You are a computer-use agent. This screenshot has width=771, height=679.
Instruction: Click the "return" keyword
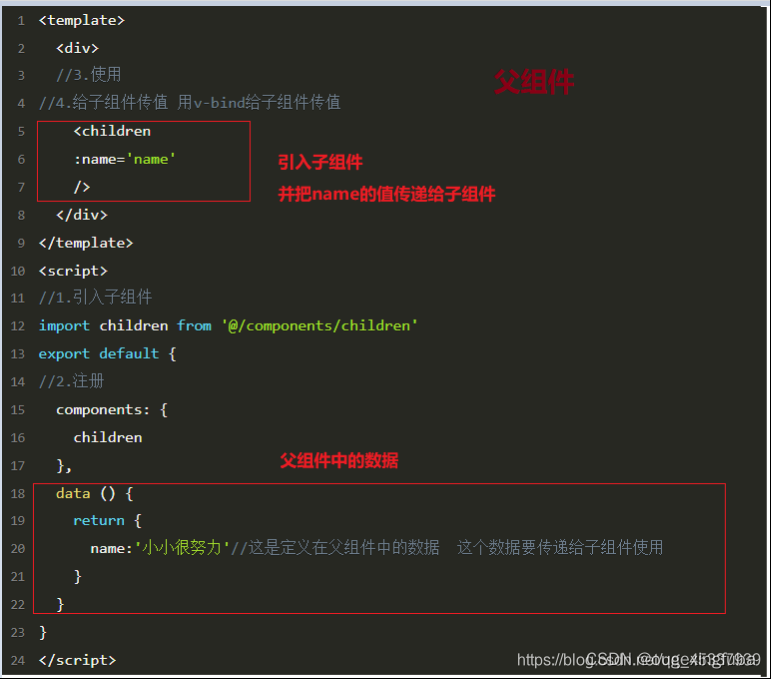click(99, 521)
